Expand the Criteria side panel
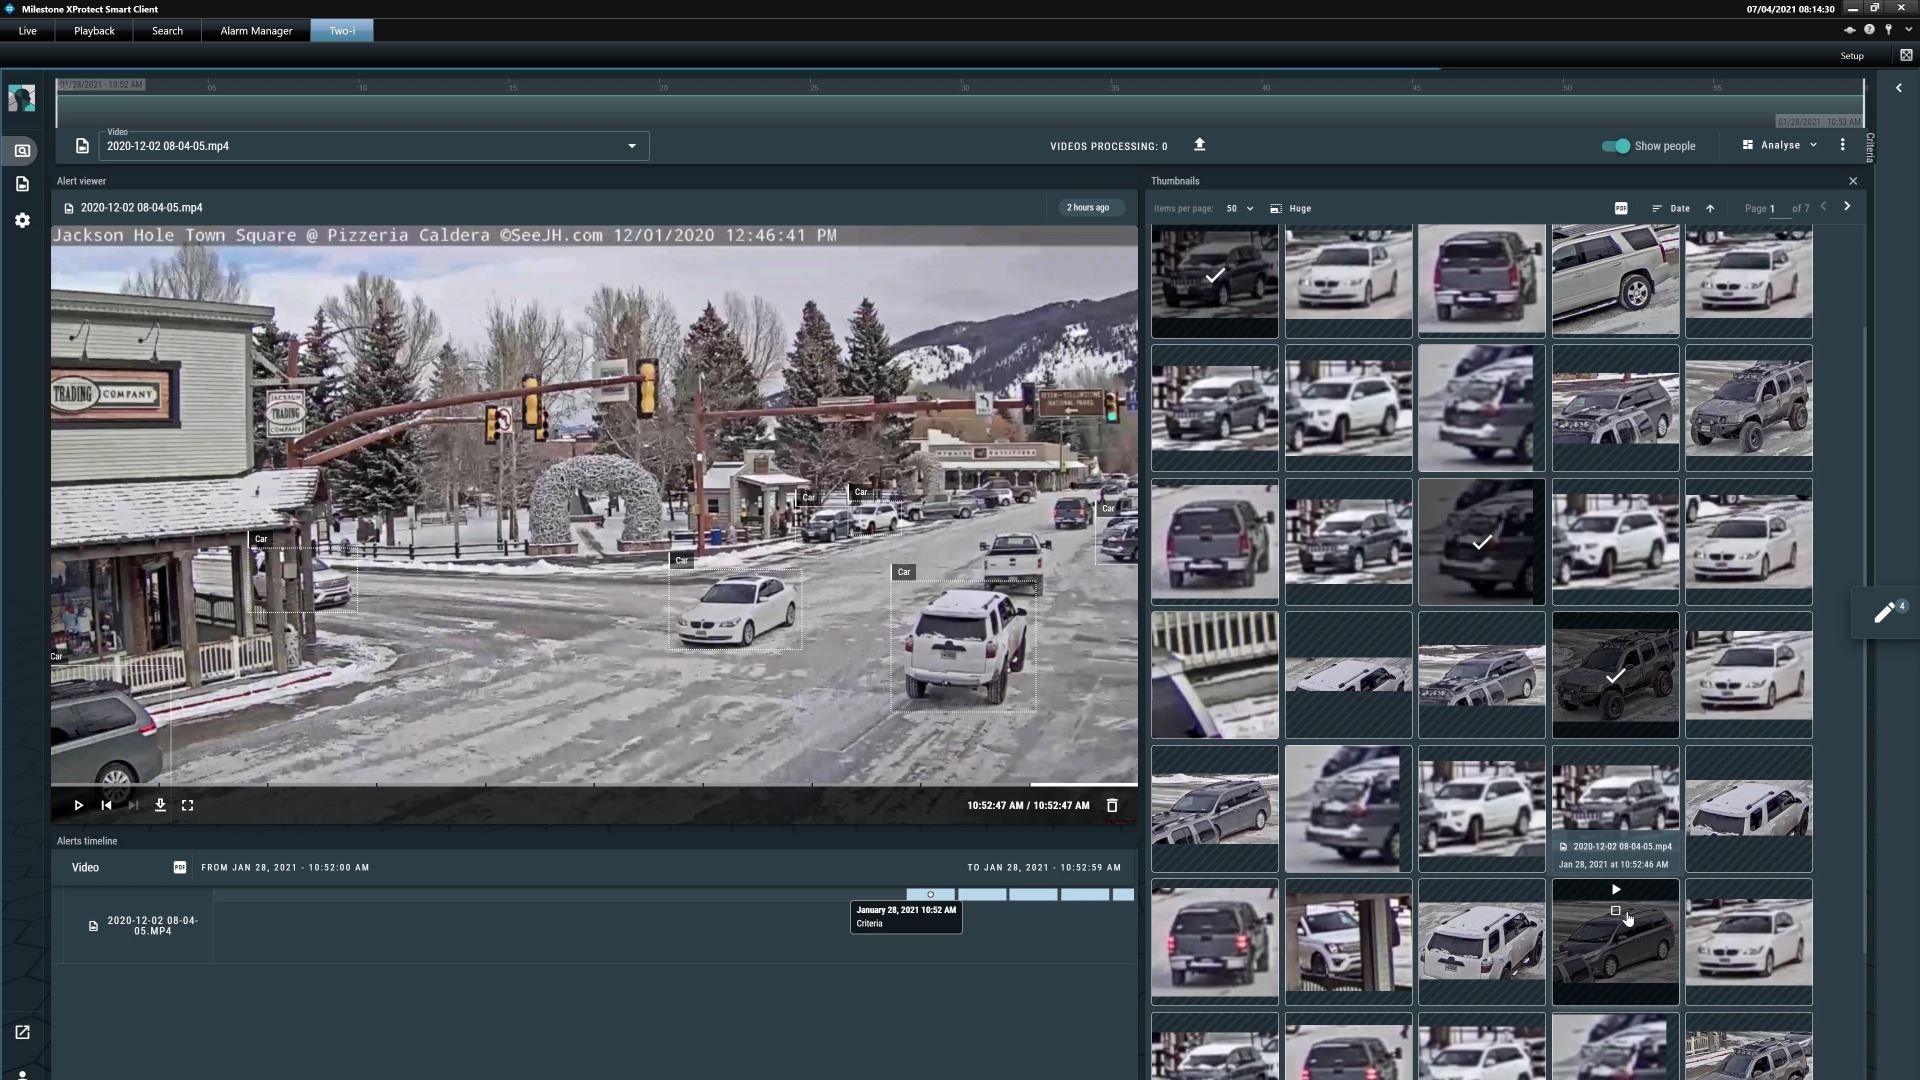Viewport: 1920px width, 1080px height. tap(1869, 148)
